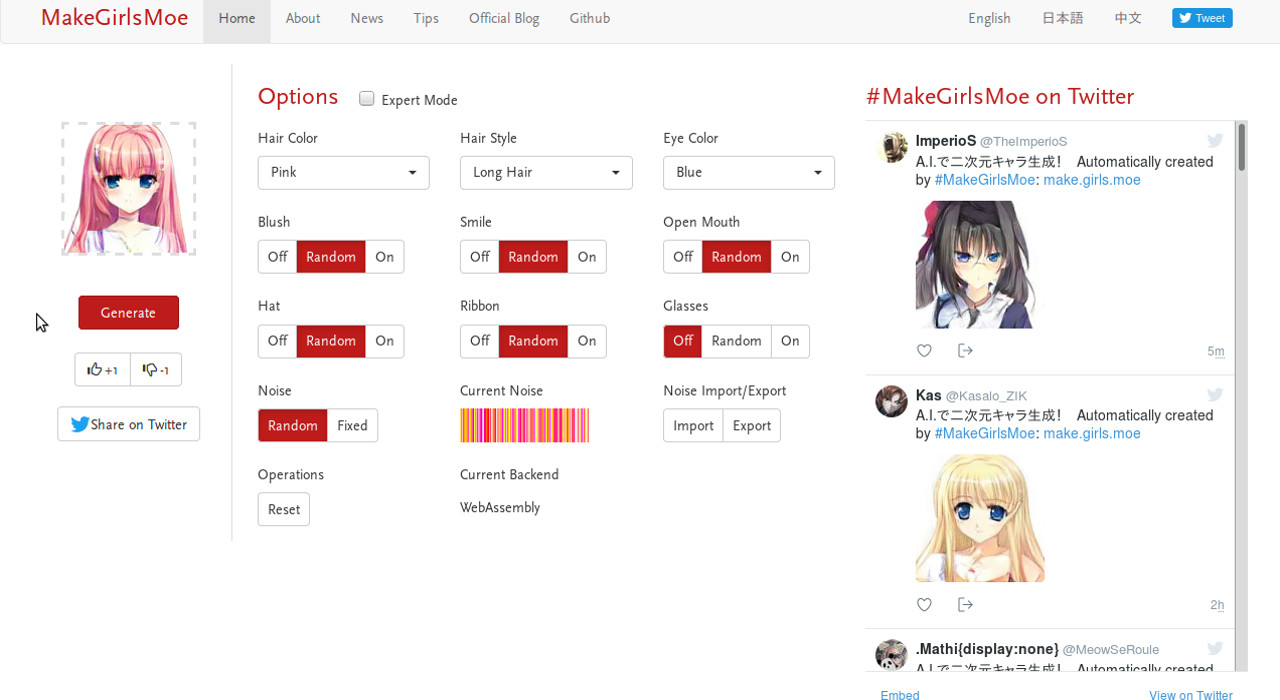Screen dimensions: 1280x700
Task: Click share icon on ImperioS's tweet
Action: [965, 351]
